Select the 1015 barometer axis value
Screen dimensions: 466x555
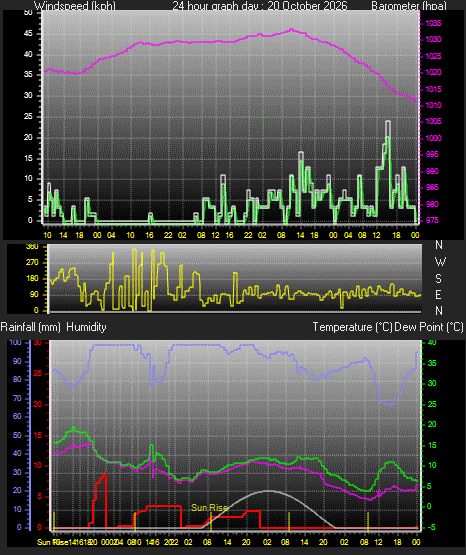(433, 89)
